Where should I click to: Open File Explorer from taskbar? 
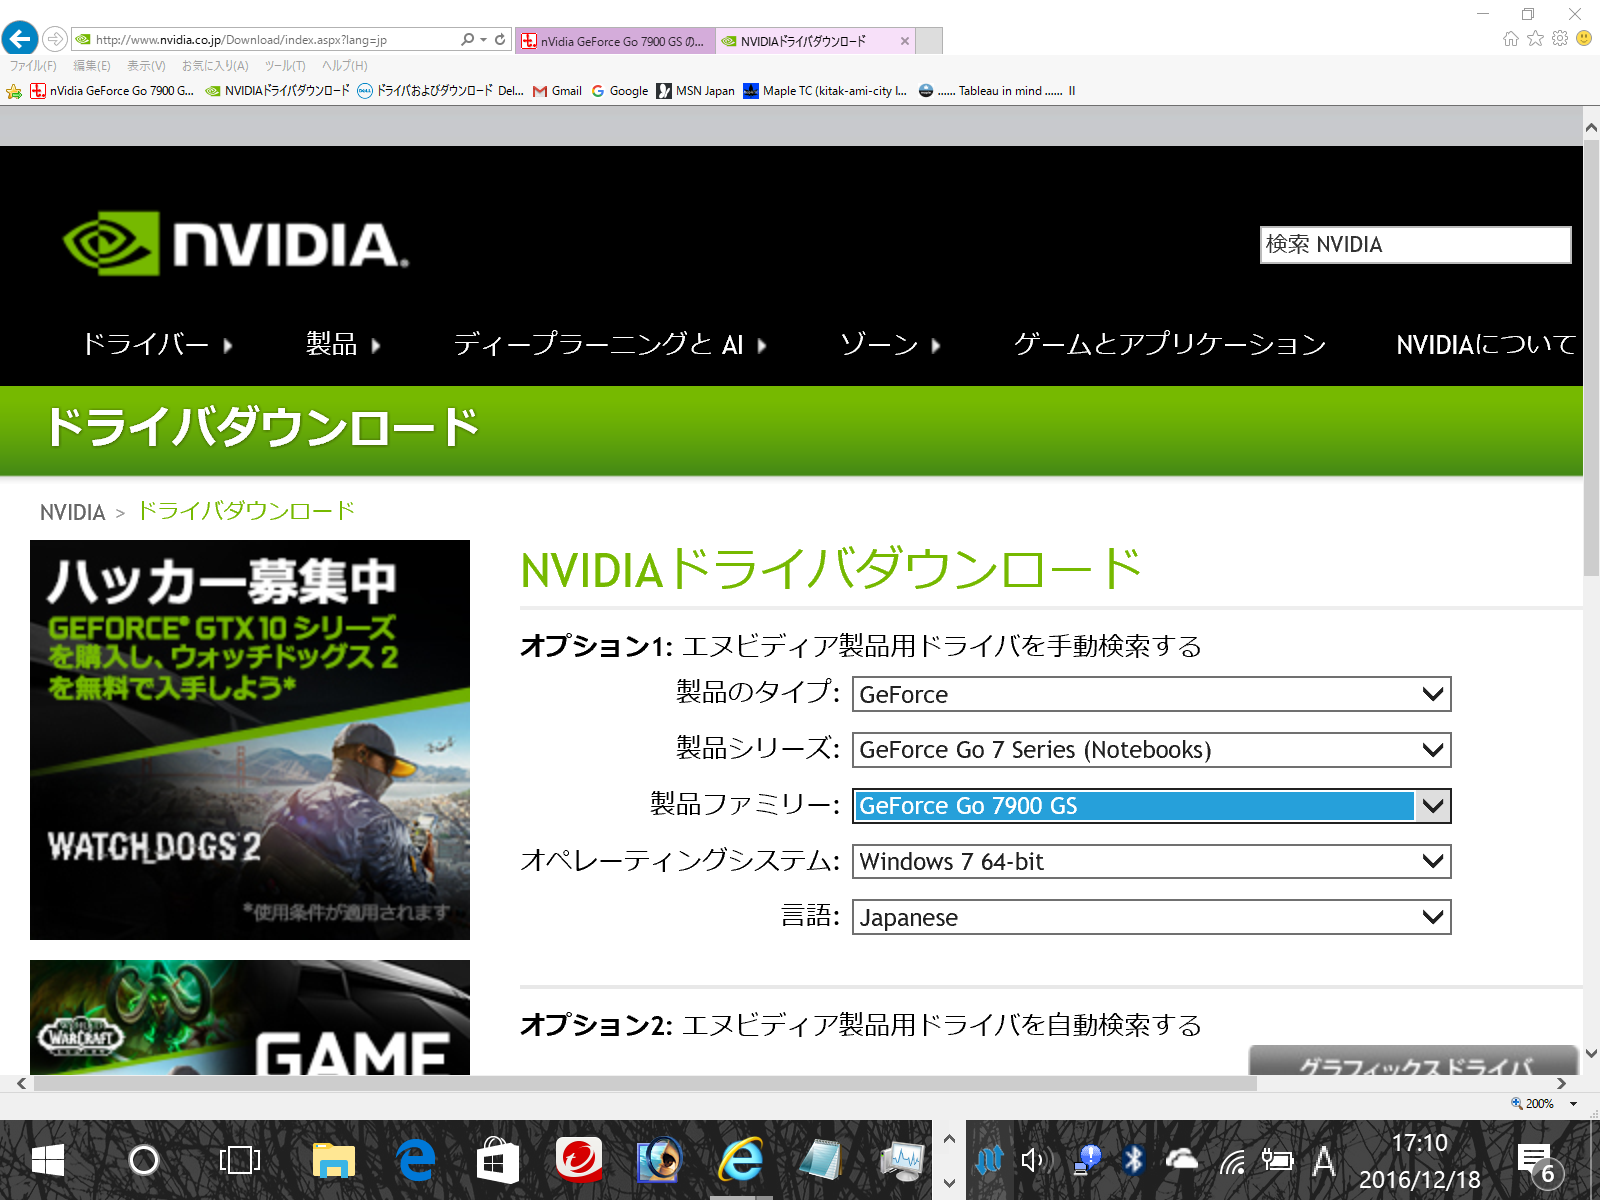point(333,1160)
